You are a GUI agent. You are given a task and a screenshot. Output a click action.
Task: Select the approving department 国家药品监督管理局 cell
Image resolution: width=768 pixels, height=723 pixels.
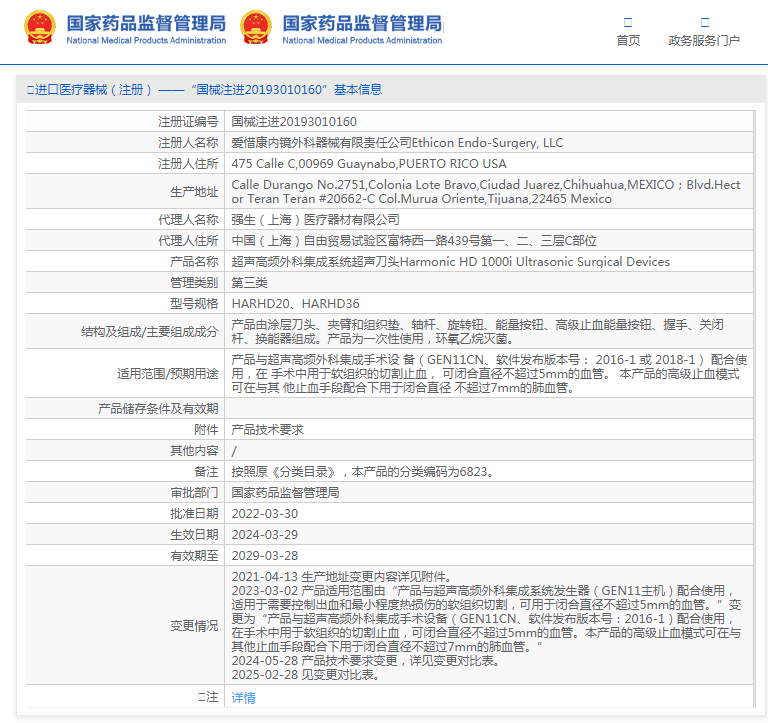tap(285, 493)
